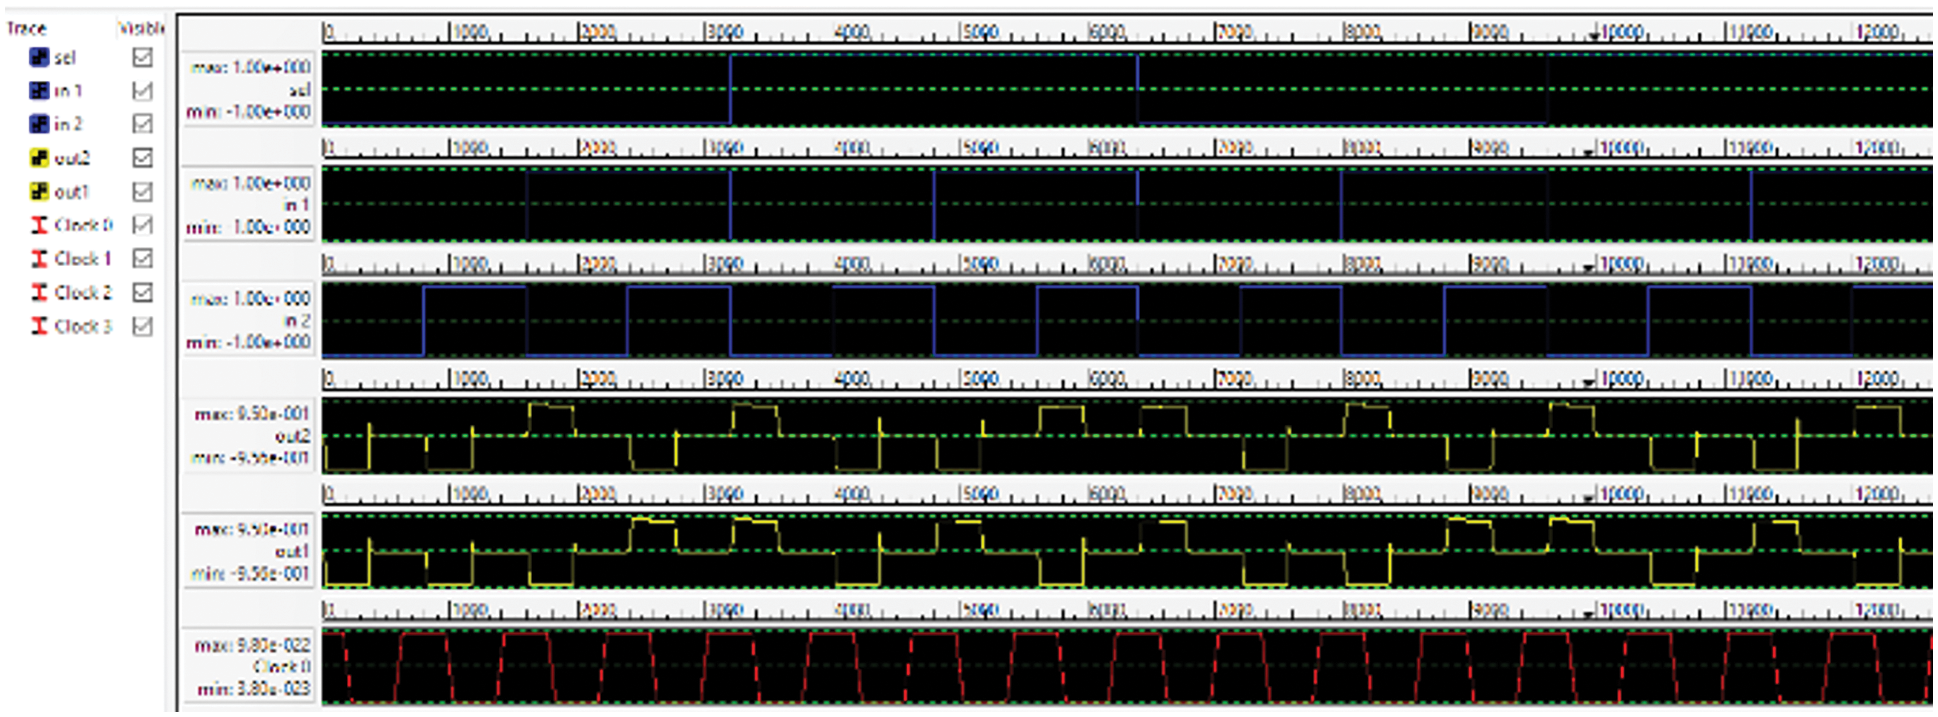This screenshot has height=717, width=1938.
Task: Select the Clock 2 trace name
Action: 83,292
